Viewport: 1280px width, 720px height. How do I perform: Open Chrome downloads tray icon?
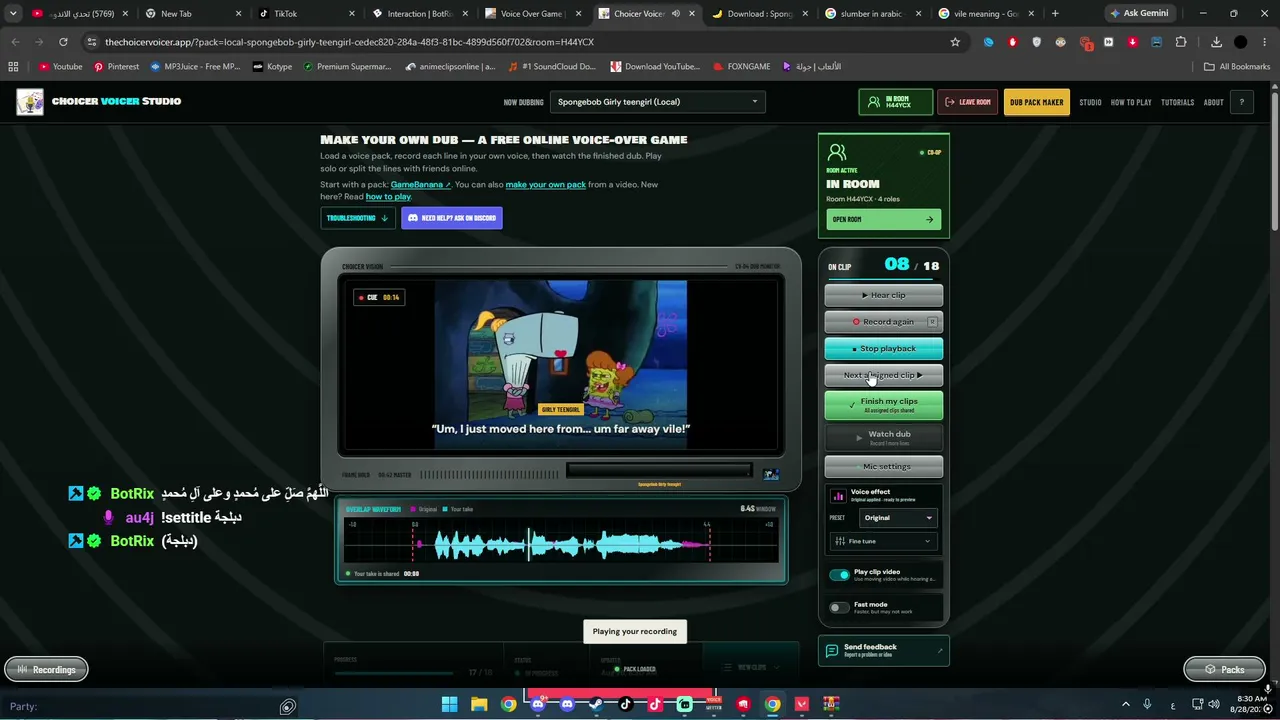pos(1216,42)
